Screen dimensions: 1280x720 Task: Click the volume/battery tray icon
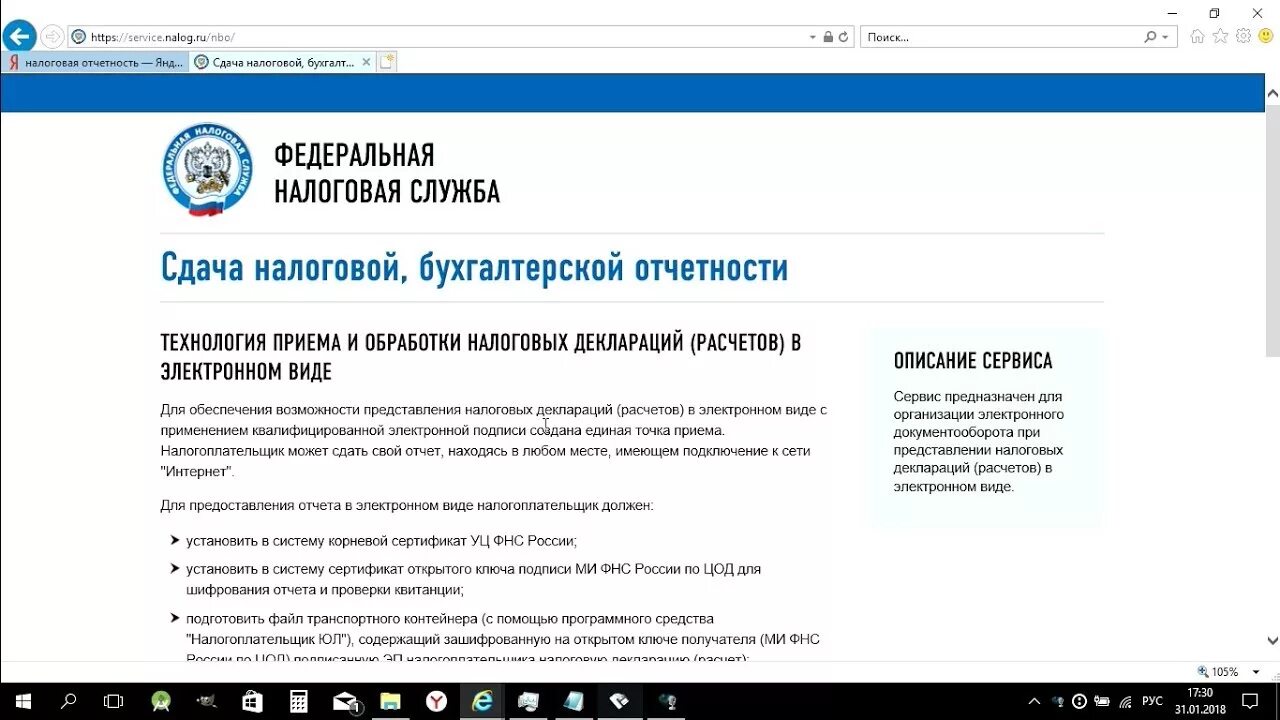[1103, 702]
